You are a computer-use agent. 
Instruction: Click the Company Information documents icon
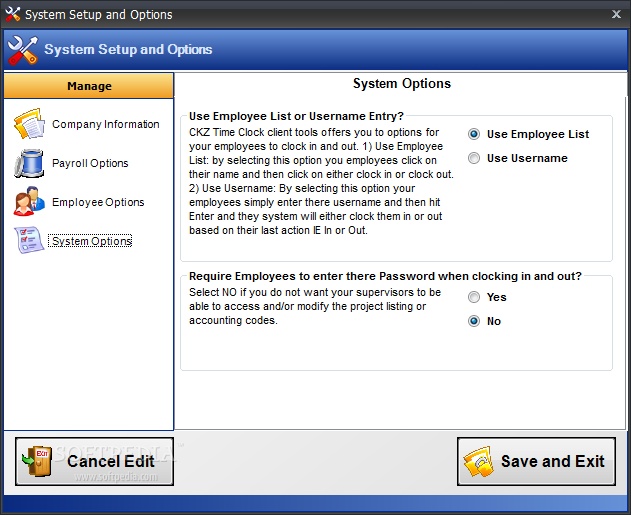(x=29, y=124)
